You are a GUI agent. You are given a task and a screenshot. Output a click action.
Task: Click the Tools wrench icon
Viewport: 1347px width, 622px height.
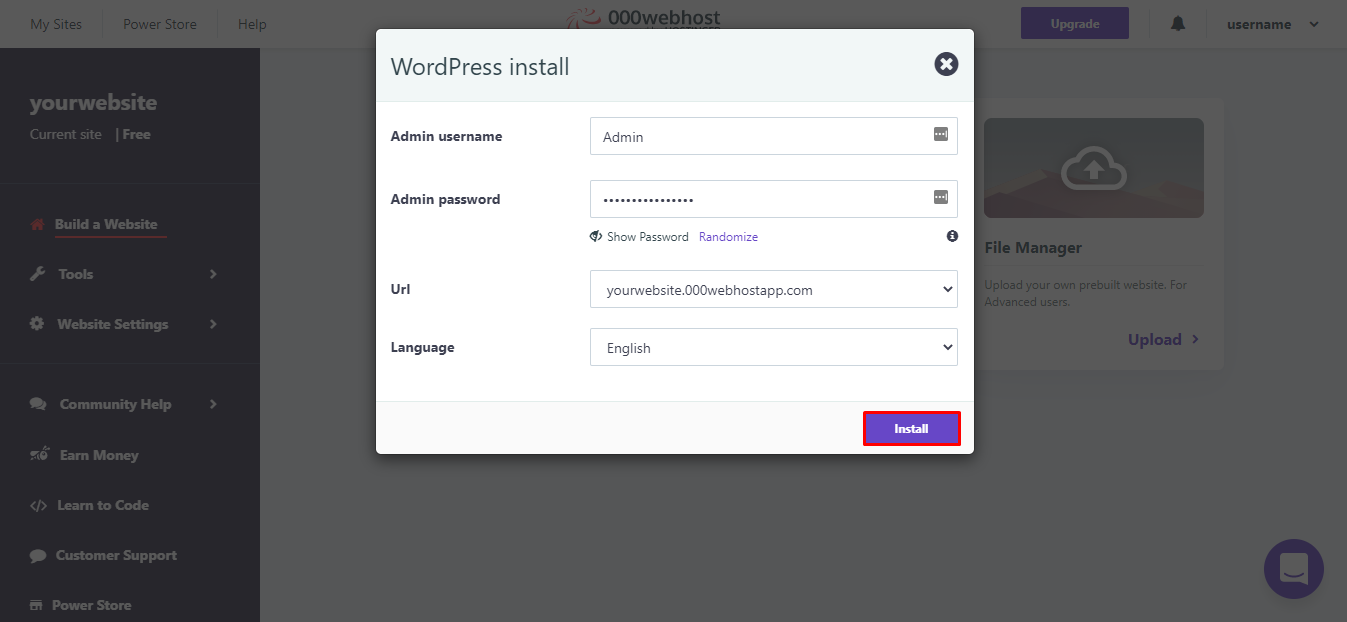point(37,273)
